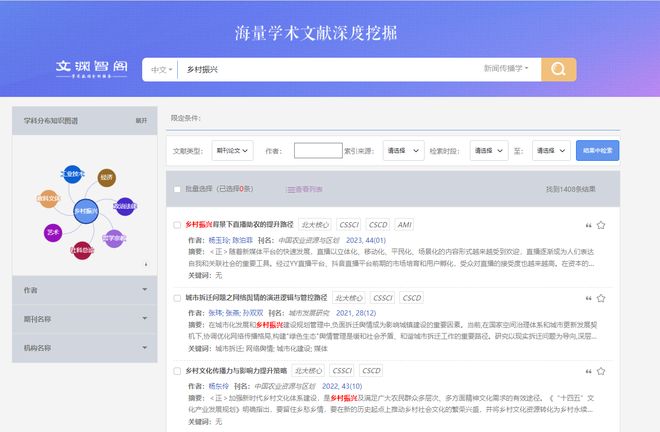
Task: Click the 找到1408条结果 result count
Action: pyautogui.click(x=571, y=189)
